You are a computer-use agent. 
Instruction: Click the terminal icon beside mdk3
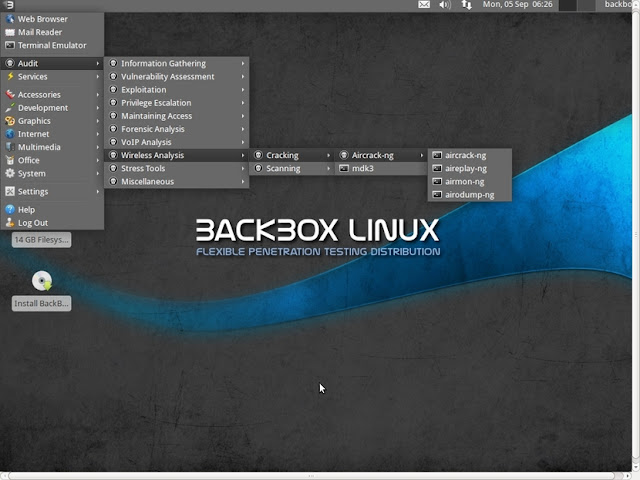click(344, 168)
